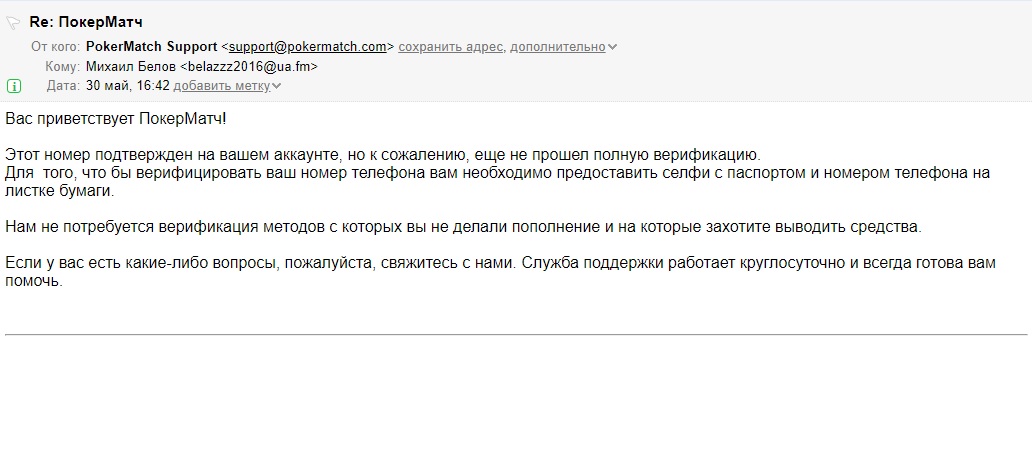Viewport: 1032px width, 460px height.
Task: Click the horizontal separator below the message
Action: [516, 334]
